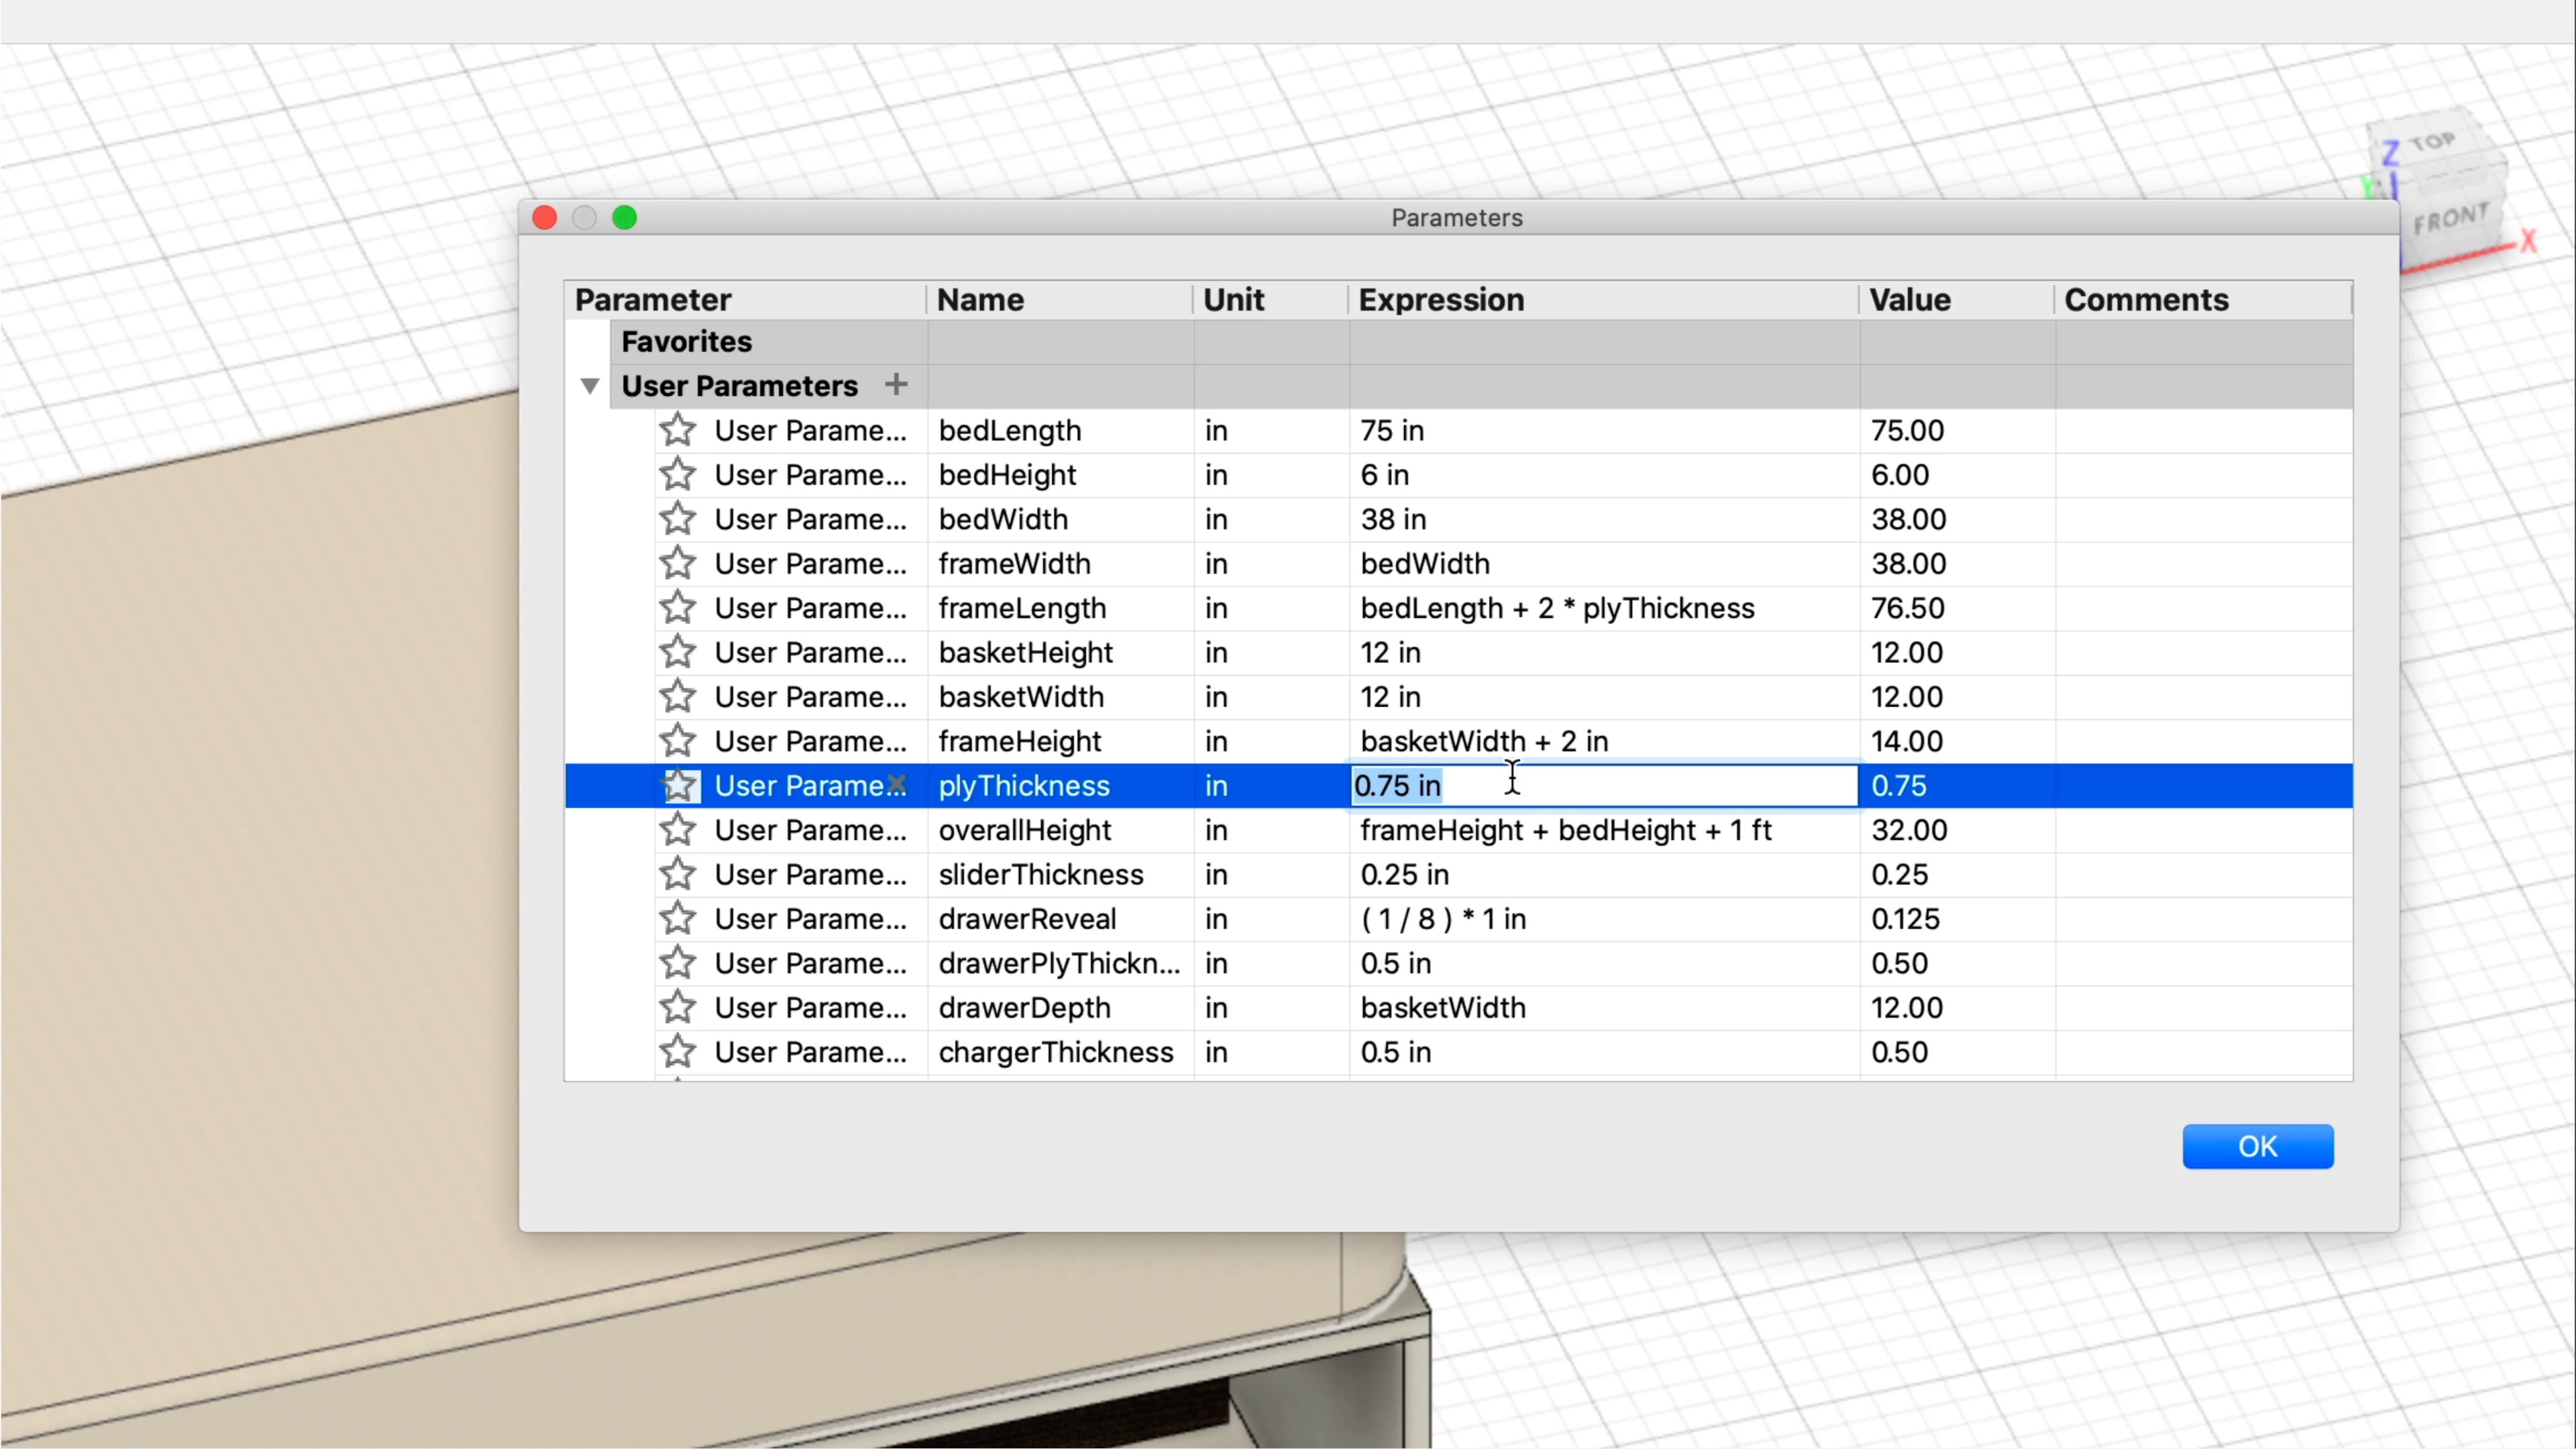Screen dimensions: 2576x1449
Task: Favorite the basketHeight parameter star
Action: click(x=678, y=652)
